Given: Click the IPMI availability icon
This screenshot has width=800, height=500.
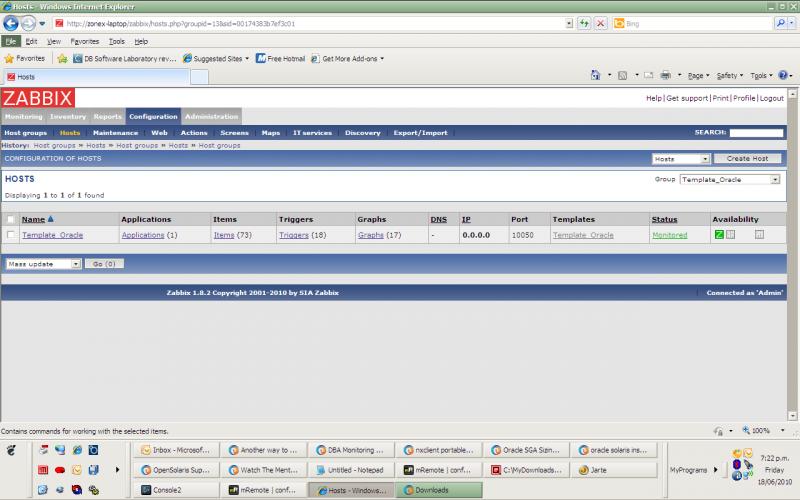Looking at the screenshot, I should [x=759, y=235].
